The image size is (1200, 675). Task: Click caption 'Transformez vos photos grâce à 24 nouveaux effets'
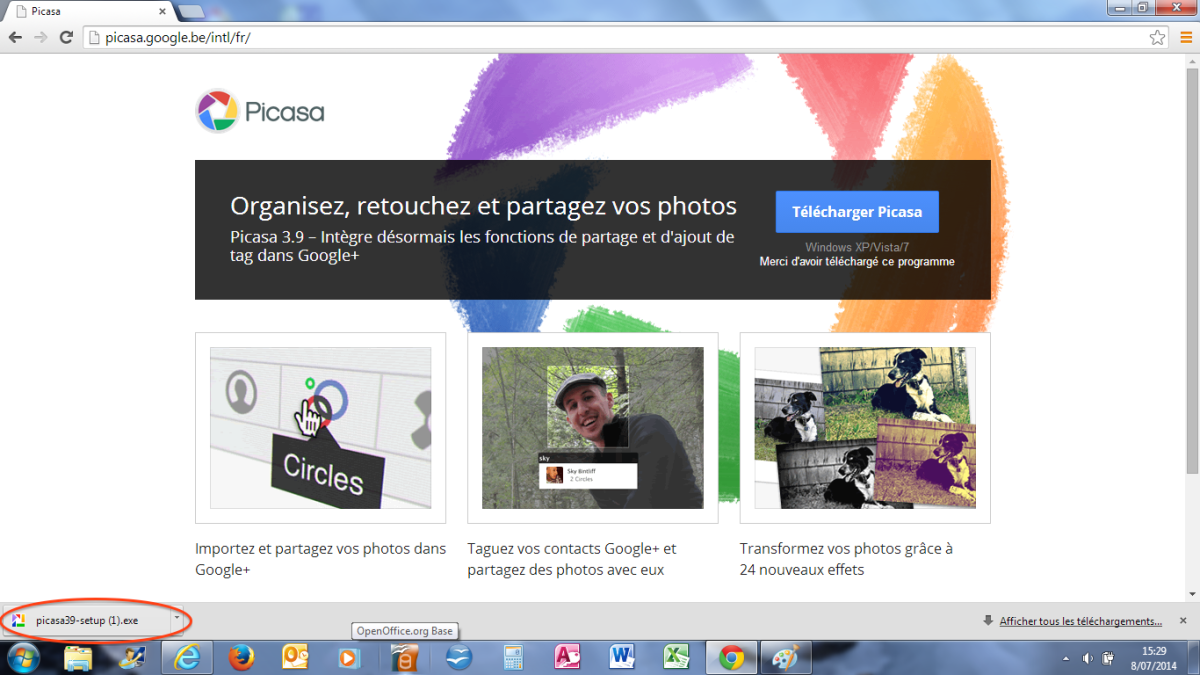click(x=846, y=559)
